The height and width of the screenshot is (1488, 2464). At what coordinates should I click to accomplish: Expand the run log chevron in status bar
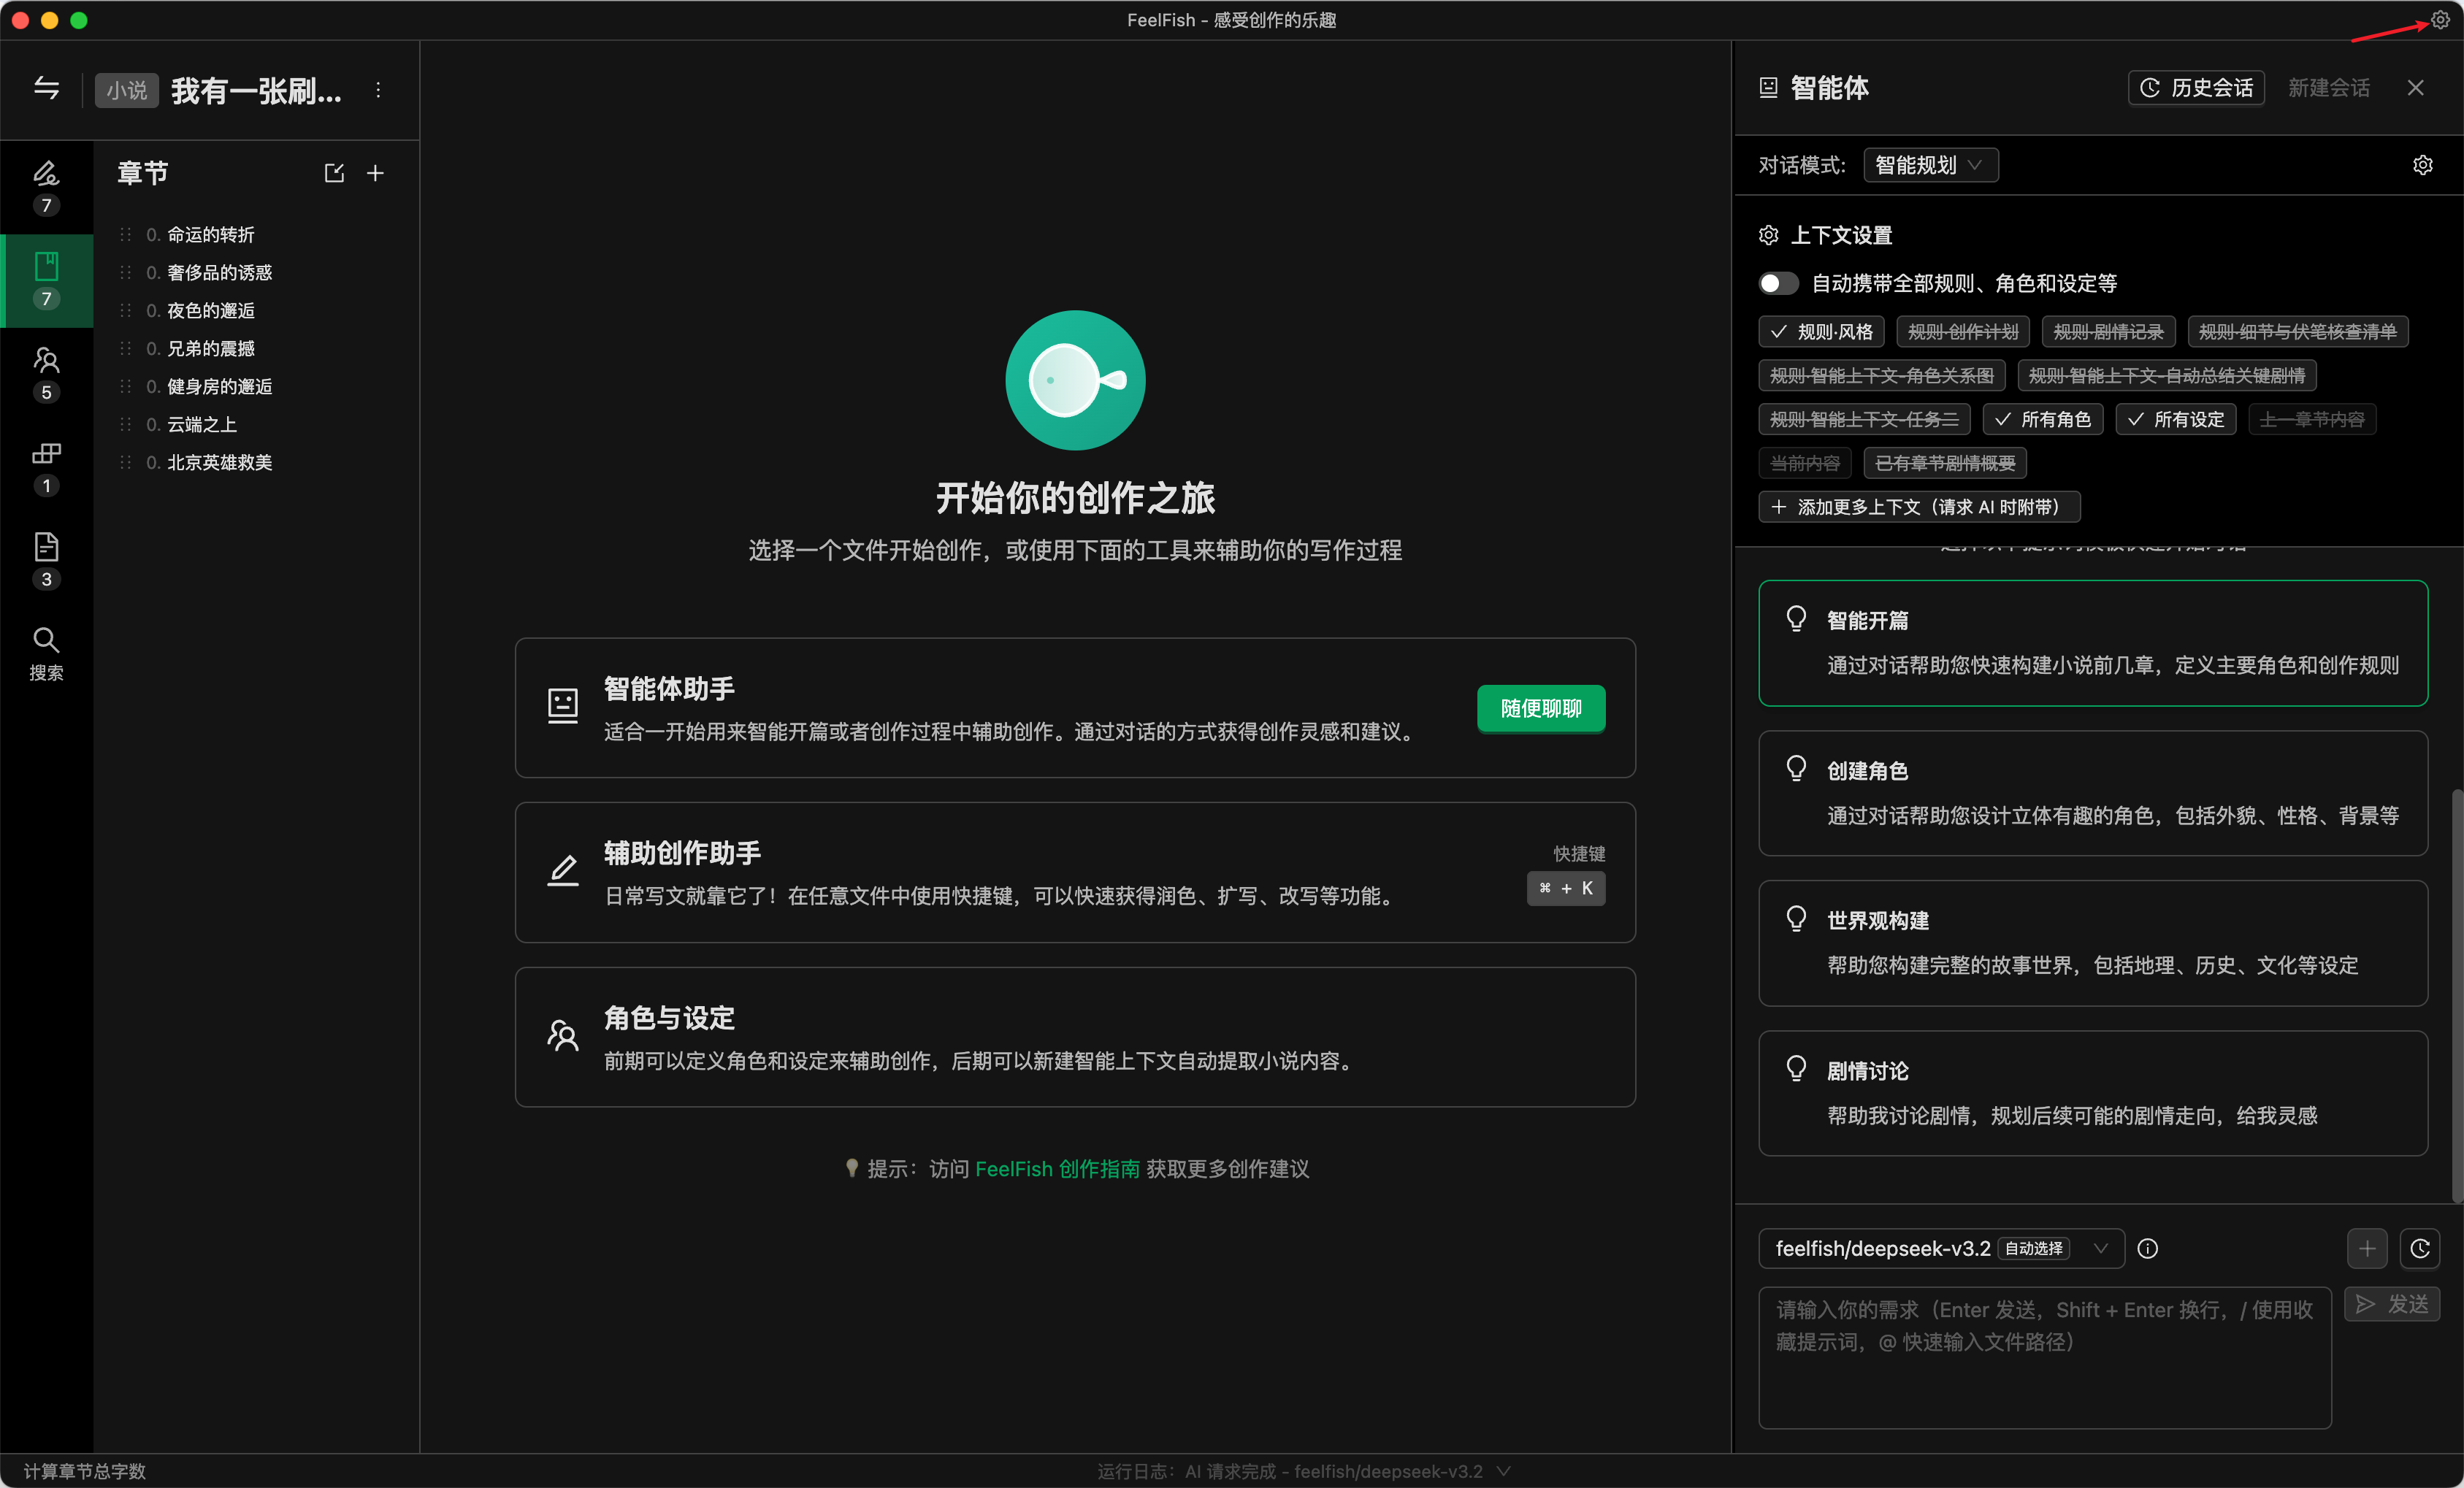(x=1503, y=1471)
